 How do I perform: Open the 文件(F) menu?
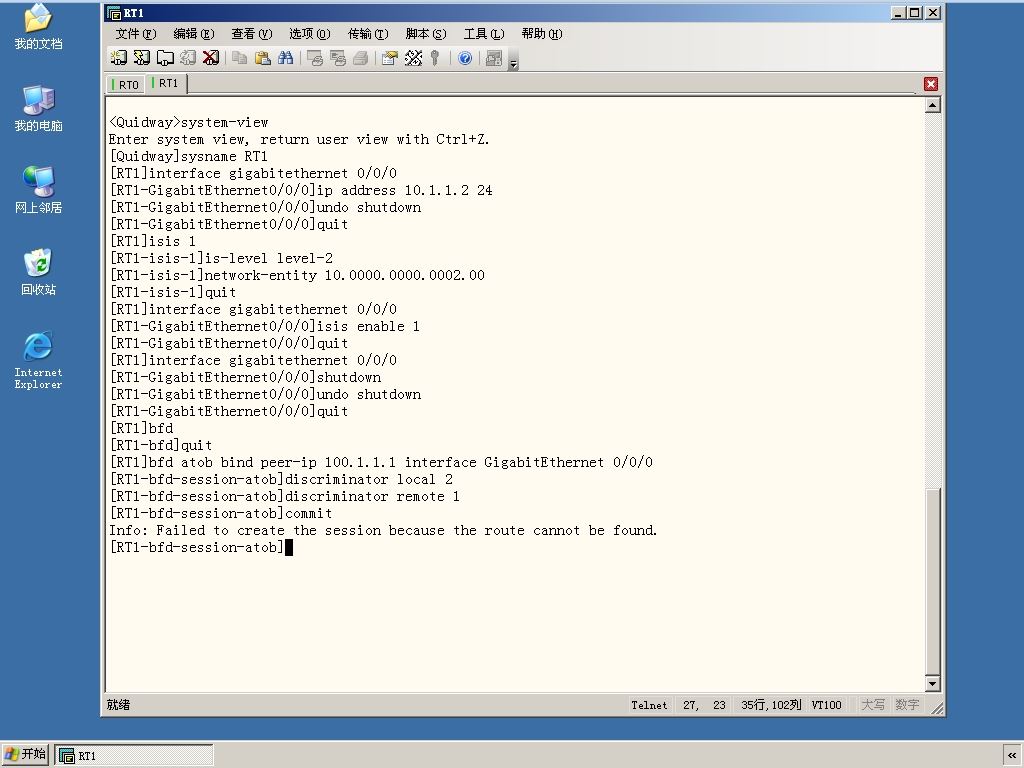pos(136,34)
